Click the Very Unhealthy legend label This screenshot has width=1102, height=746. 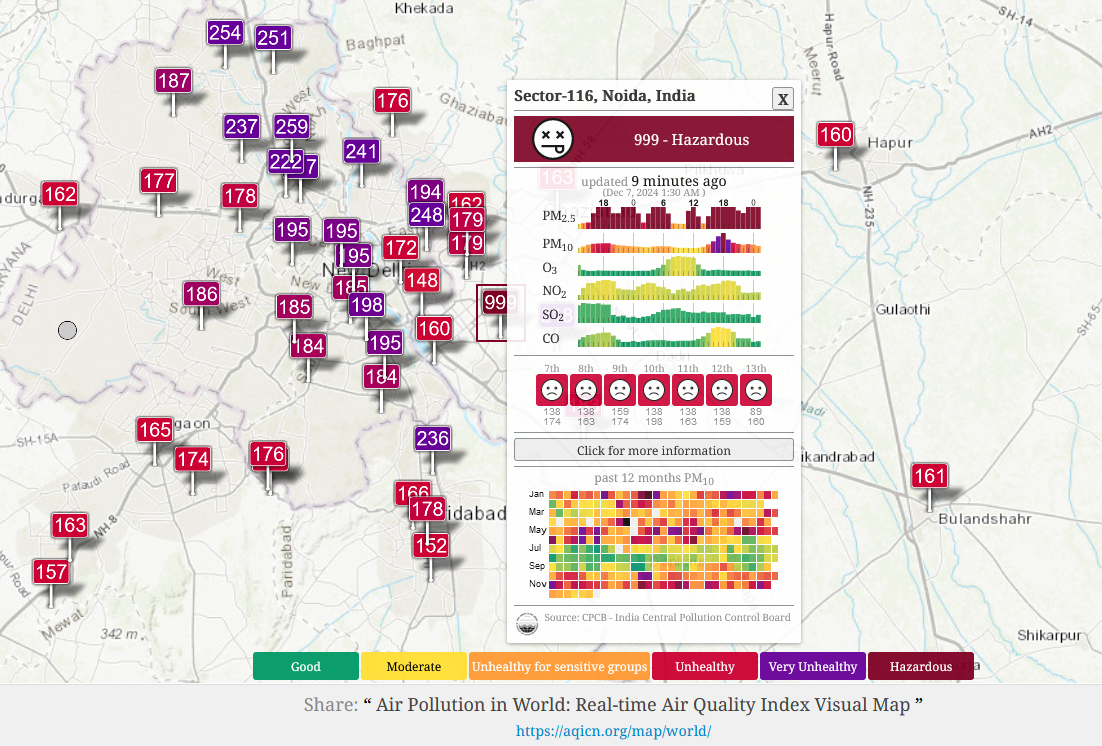tap(812, 667)
